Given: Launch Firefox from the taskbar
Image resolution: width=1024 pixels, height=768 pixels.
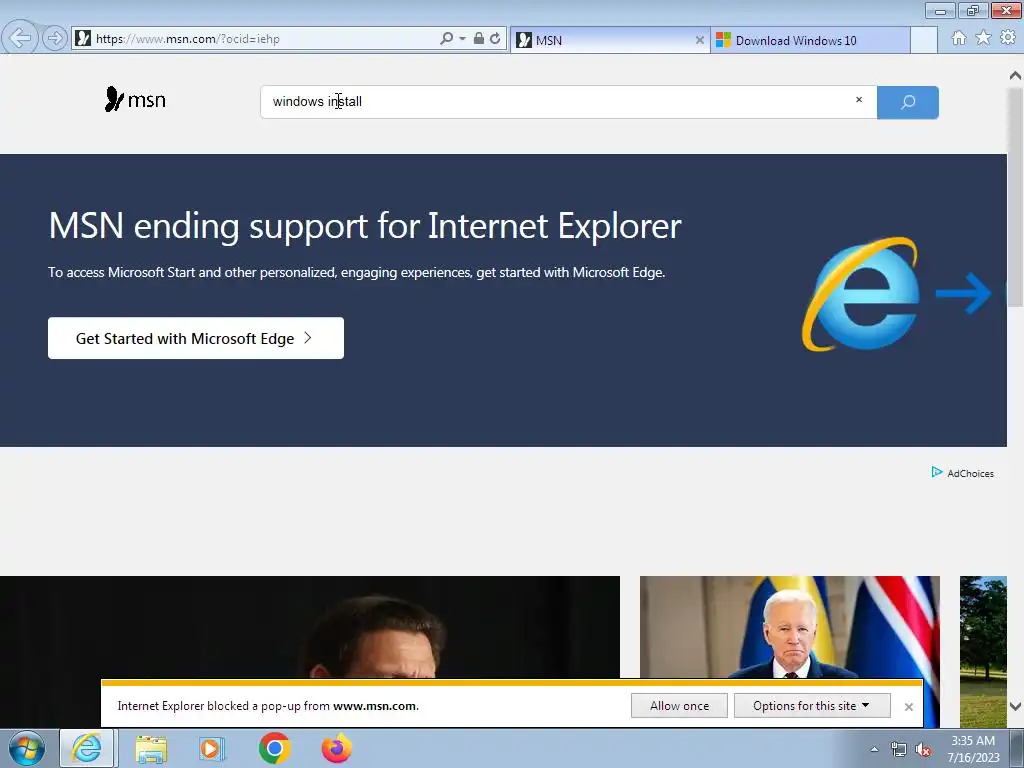Looking at the screenshot, I should 337,748.
